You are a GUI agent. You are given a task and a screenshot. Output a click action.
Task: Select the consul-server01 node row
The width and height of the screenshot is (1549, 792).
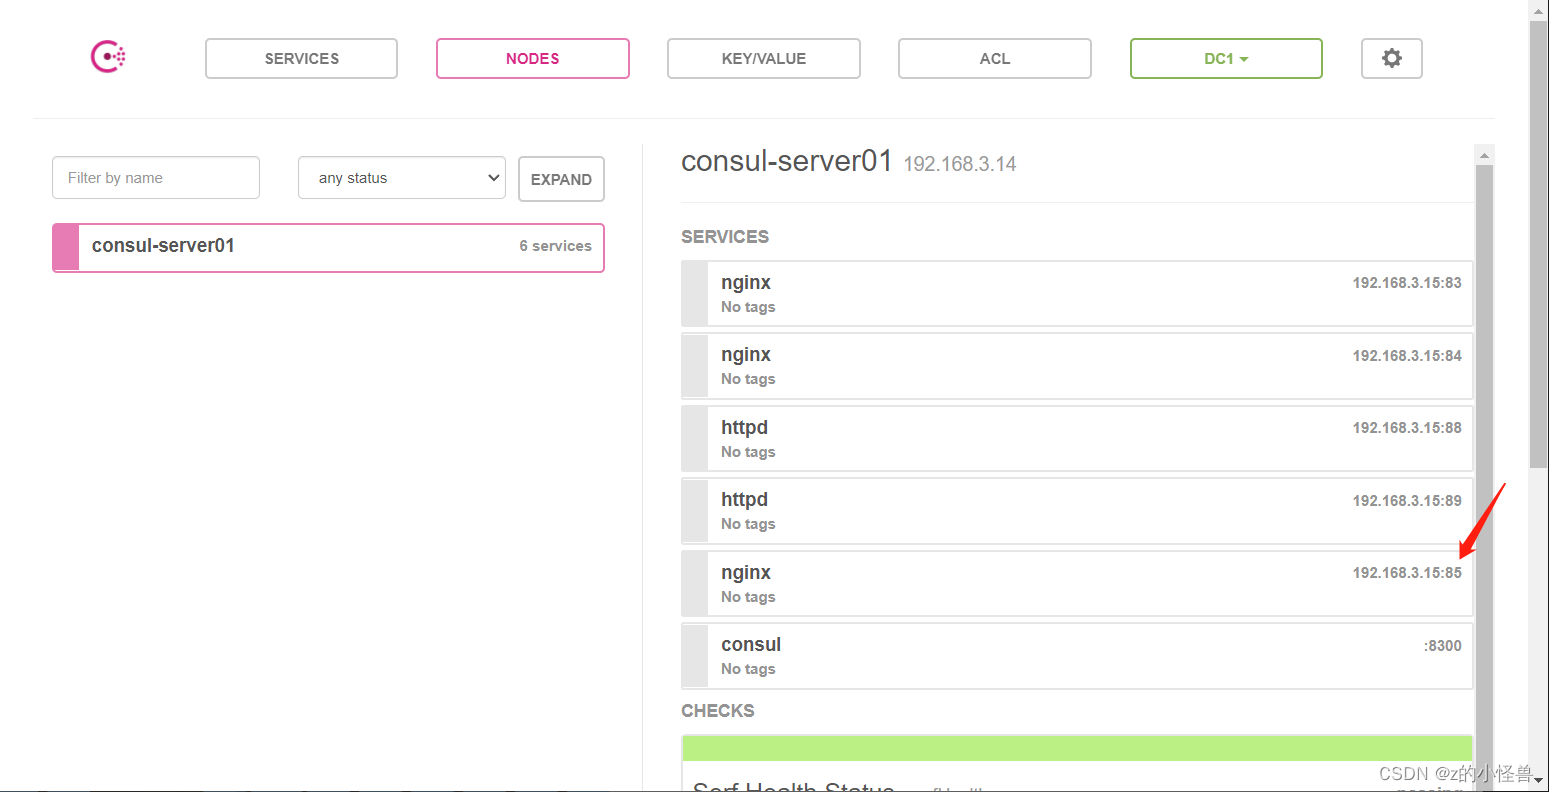[328, 247]
